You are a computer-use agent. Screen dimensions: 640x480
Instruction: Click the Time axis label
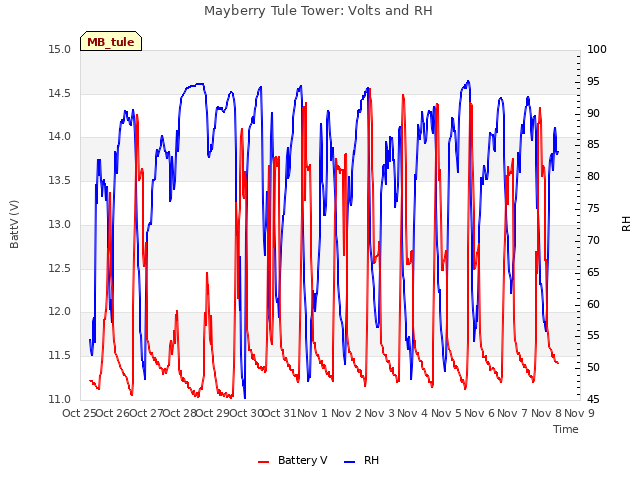point(565,429)
